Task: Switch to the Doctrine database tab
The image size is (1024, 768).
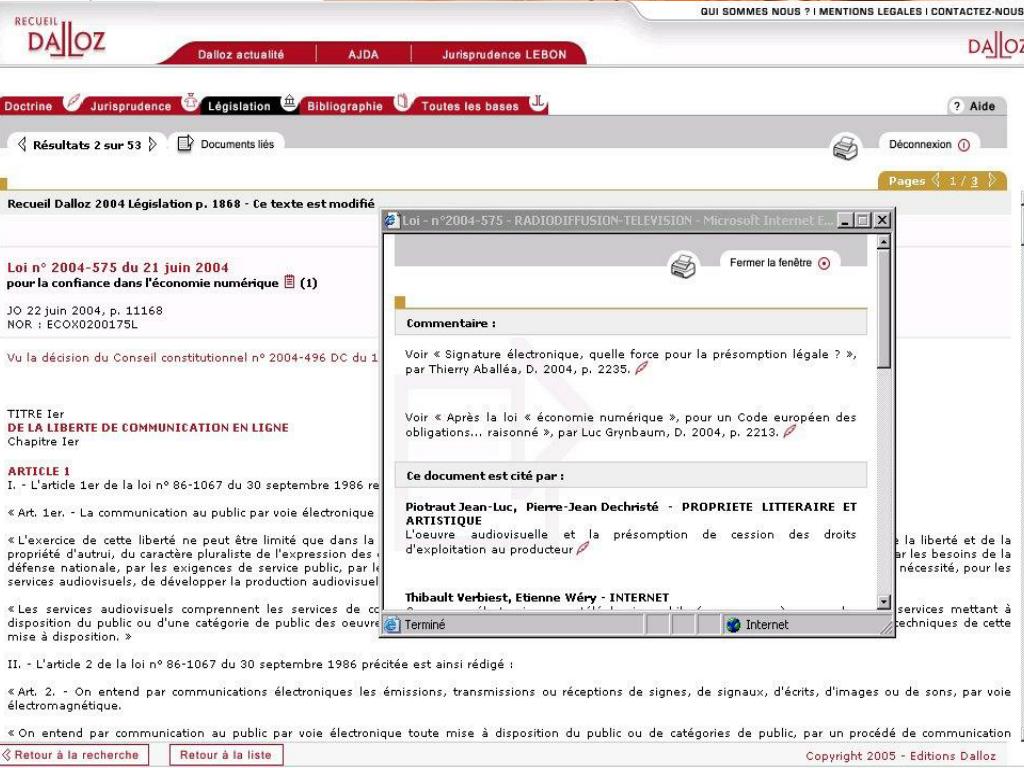Action: [x=28, y=106]
